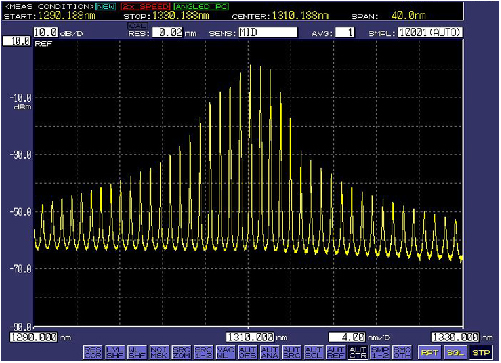Click the rightmost blue indicator before RPT

coord(402,352)
